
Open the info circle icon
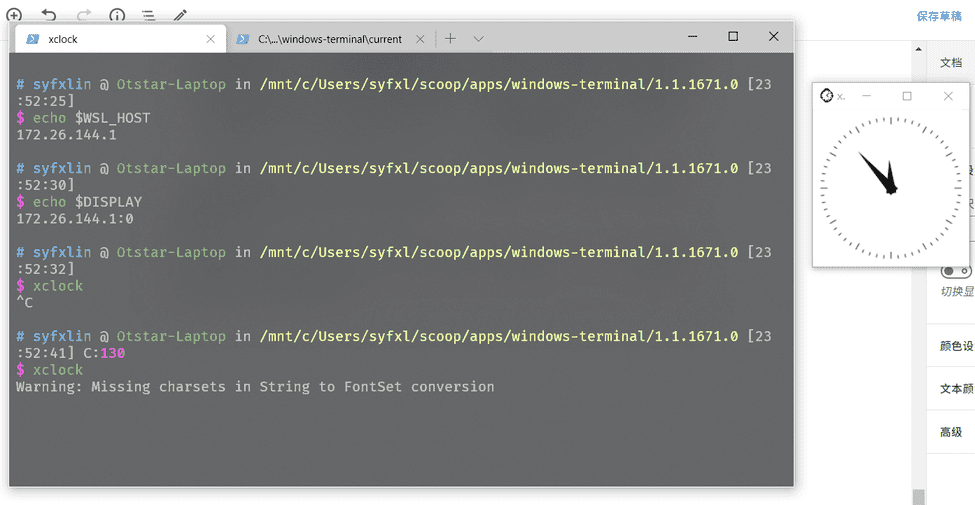pos(117,15)
